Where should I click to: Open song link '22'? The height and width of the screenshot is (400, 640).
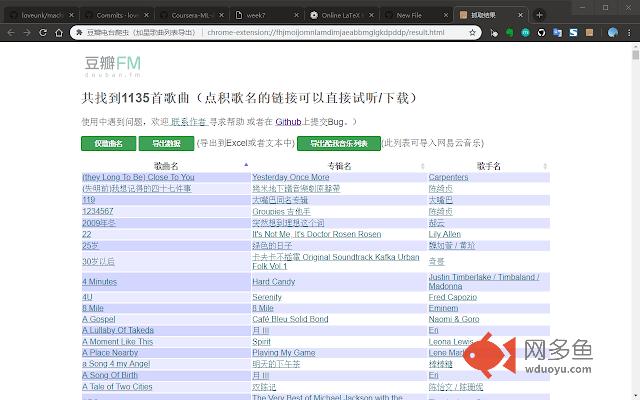[x=87, y=234]
